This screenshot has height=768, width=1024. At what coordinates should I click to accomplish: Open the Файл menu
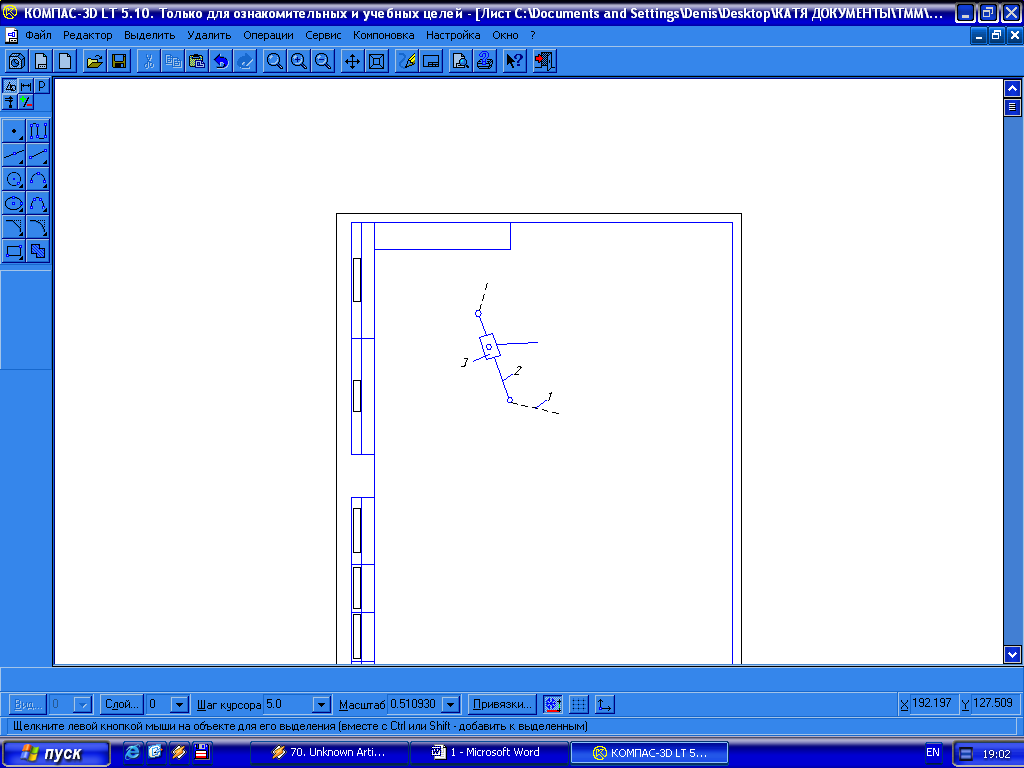point(39,35)
